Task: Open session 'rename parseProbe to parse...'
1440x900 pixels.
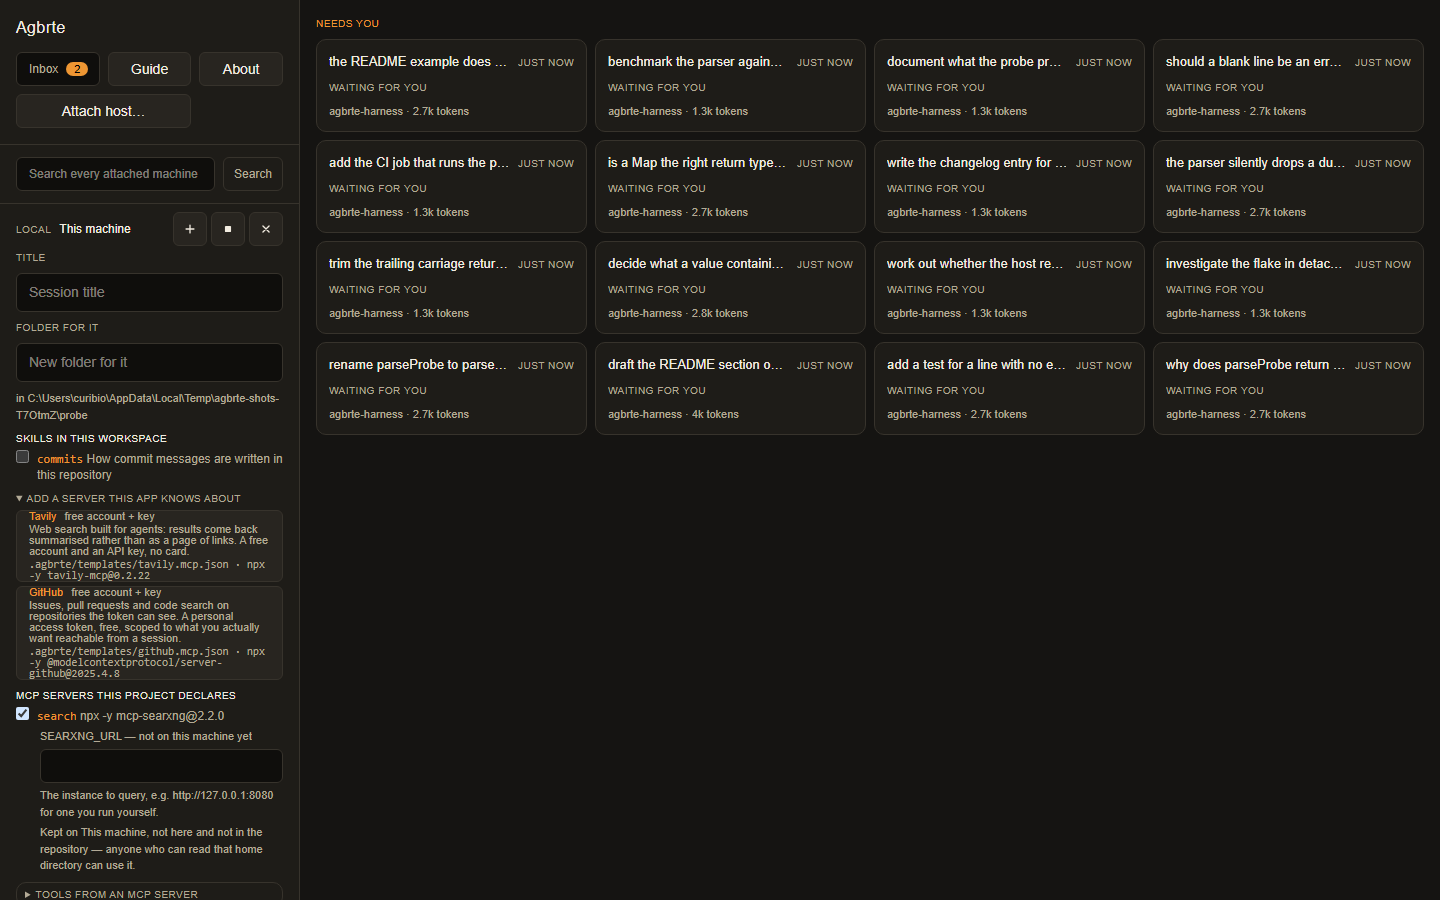Action: point(451,389)
